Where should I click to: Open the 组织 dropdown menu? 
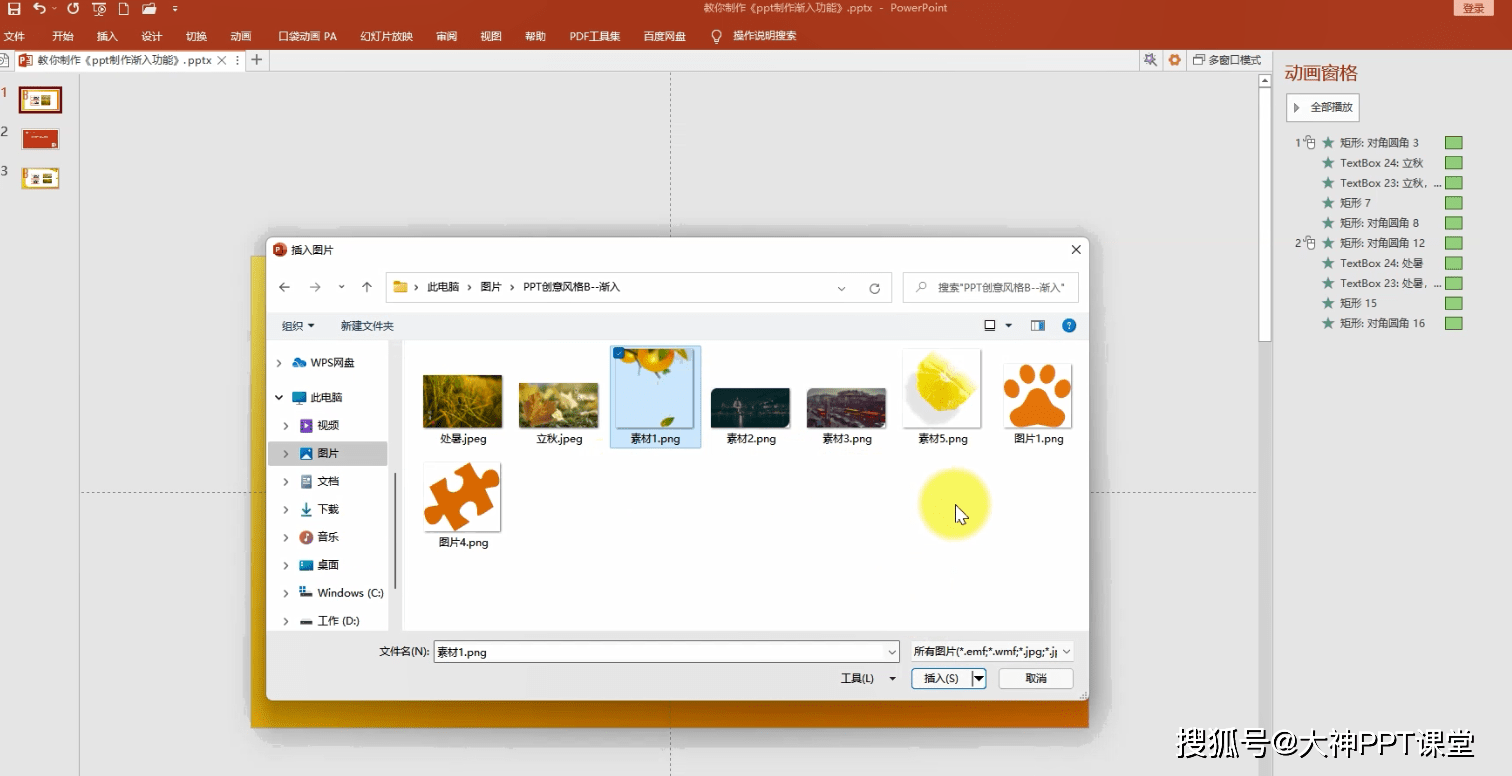pyautogui.click(x=298, y=326)
